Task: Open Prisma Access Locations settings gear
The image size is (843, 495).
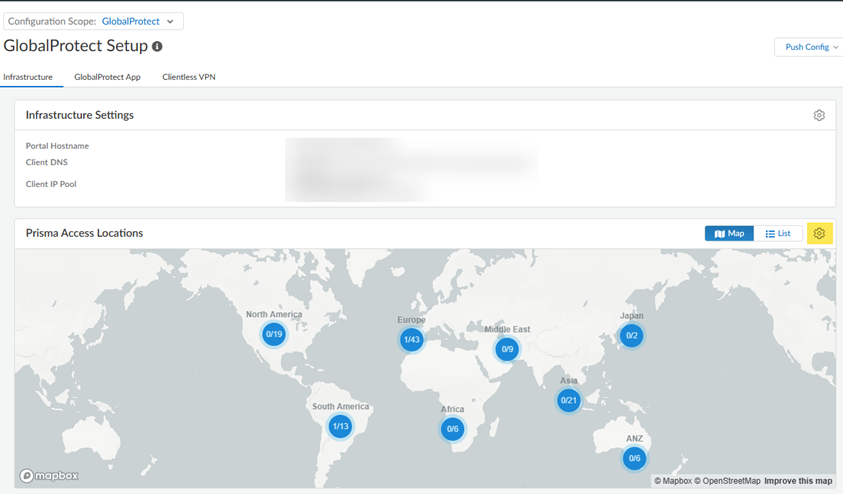Action: [x=819, y=233]
